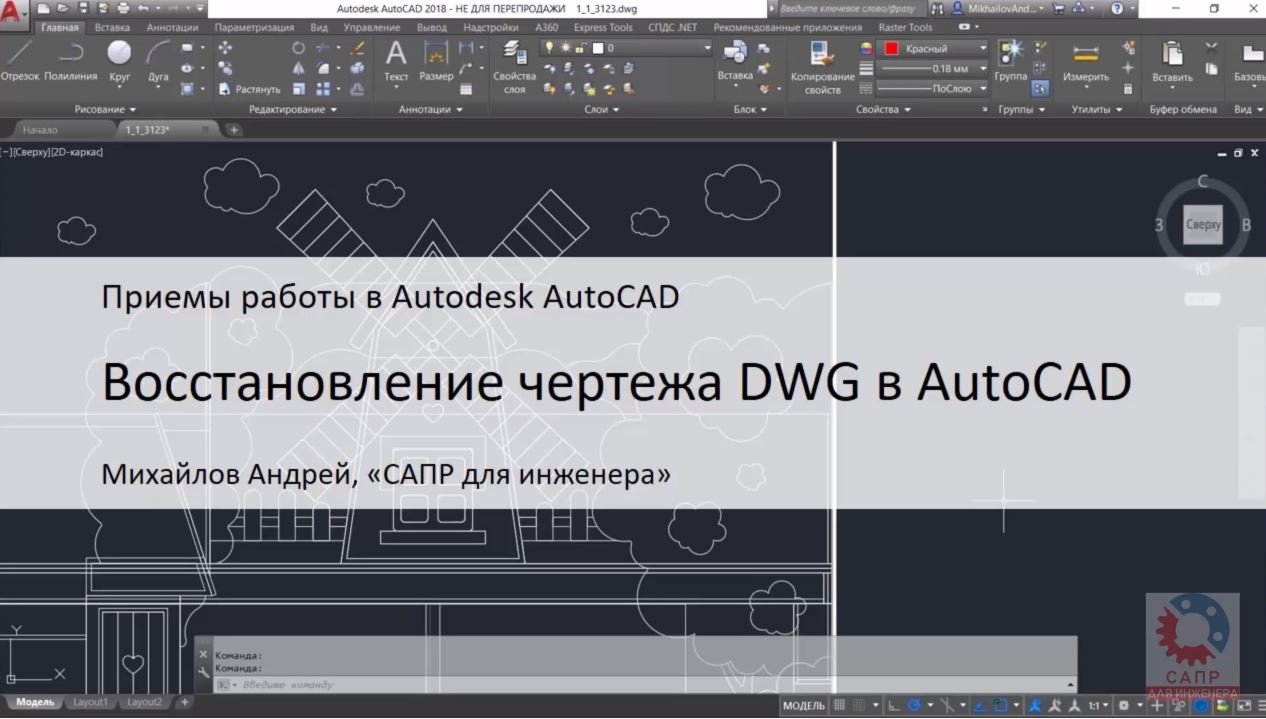Viewport: 1266px width, 719px height.
Task: Toggle snap mode in status bar
Action: [x=859, y=705]
